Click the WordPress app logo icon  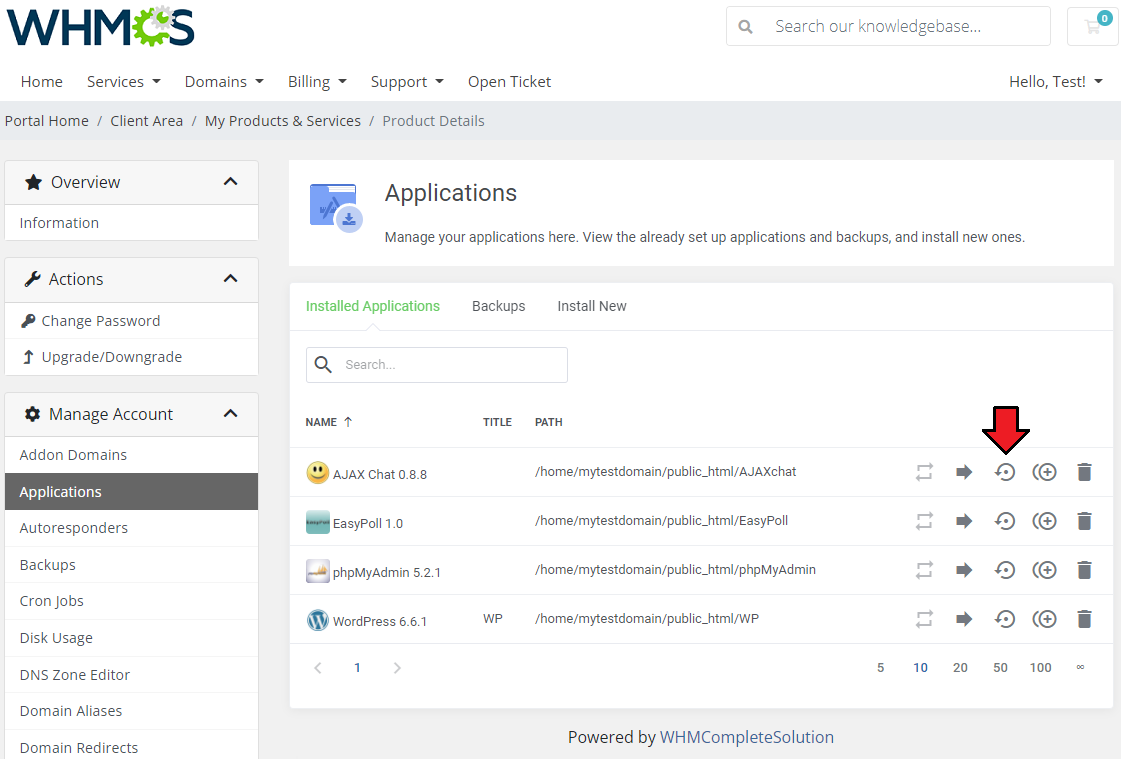317,620
